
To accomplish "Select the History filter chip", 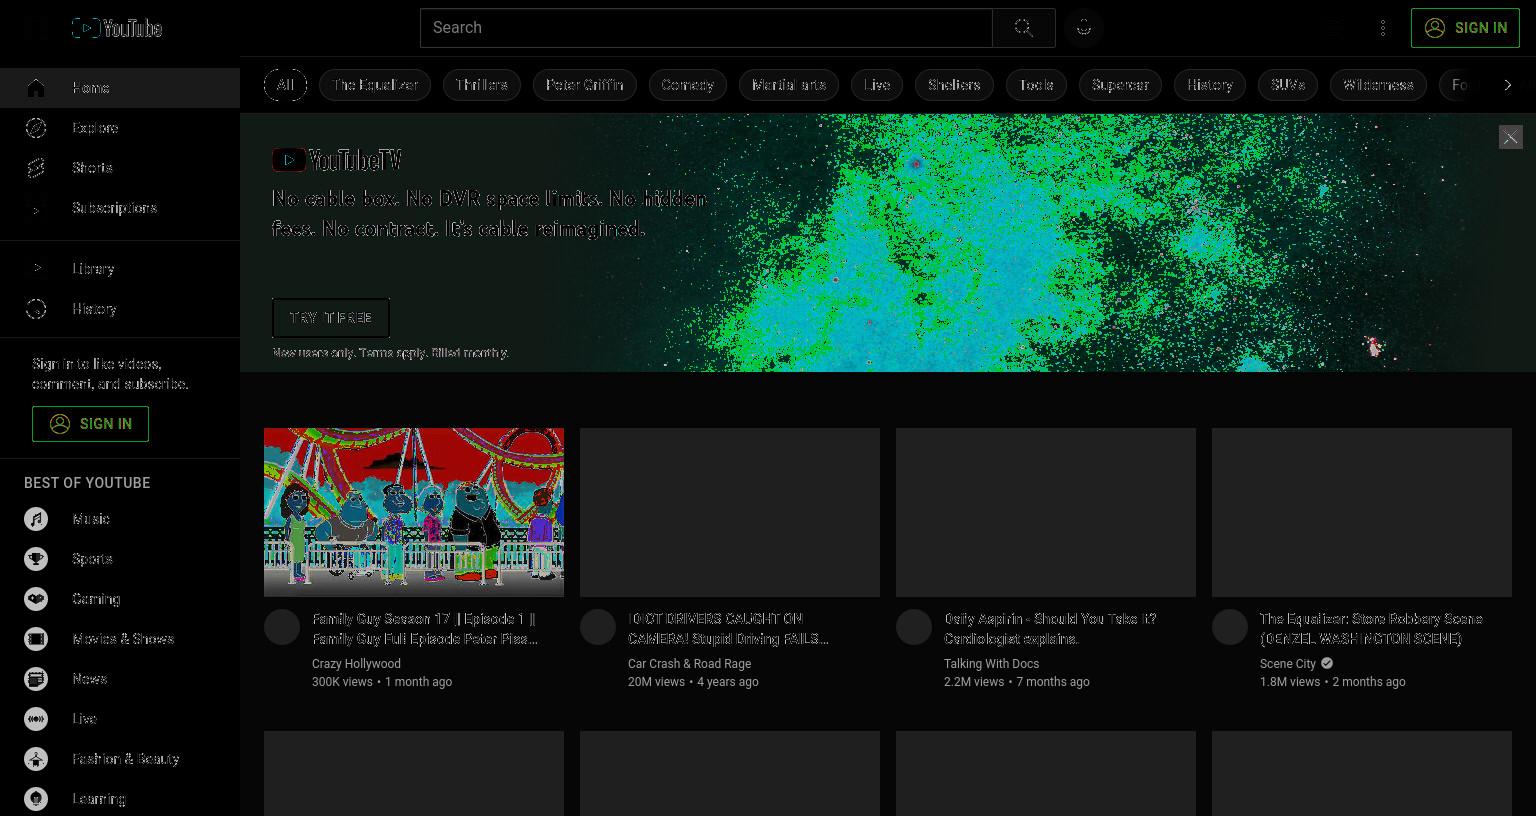I will (1210, 85).
